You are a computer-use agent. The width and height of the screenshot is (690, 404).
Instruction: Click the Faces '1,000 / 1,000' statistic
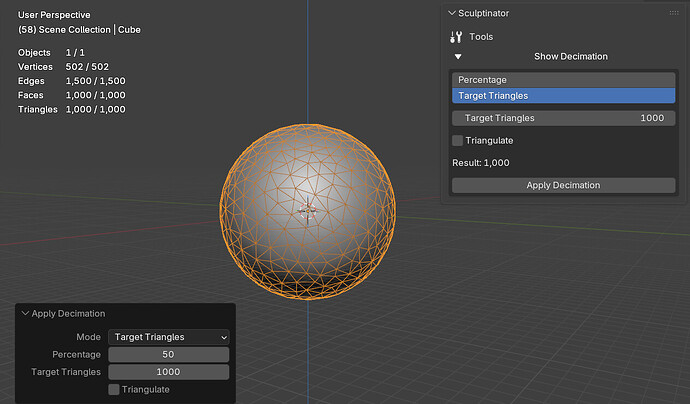pyautogui.click(x=95, y=95)
